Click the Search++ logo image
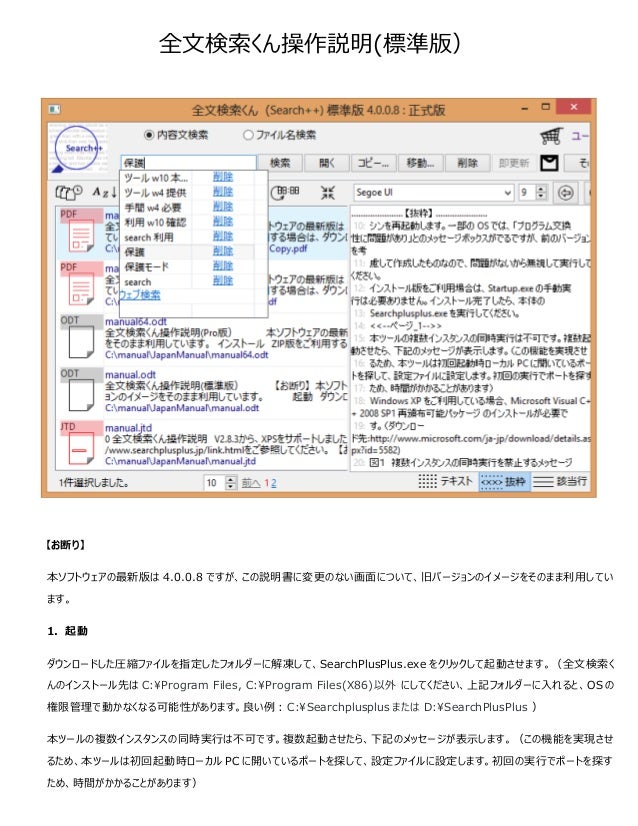This screenshot has height=826, width=638. [77, 148]
